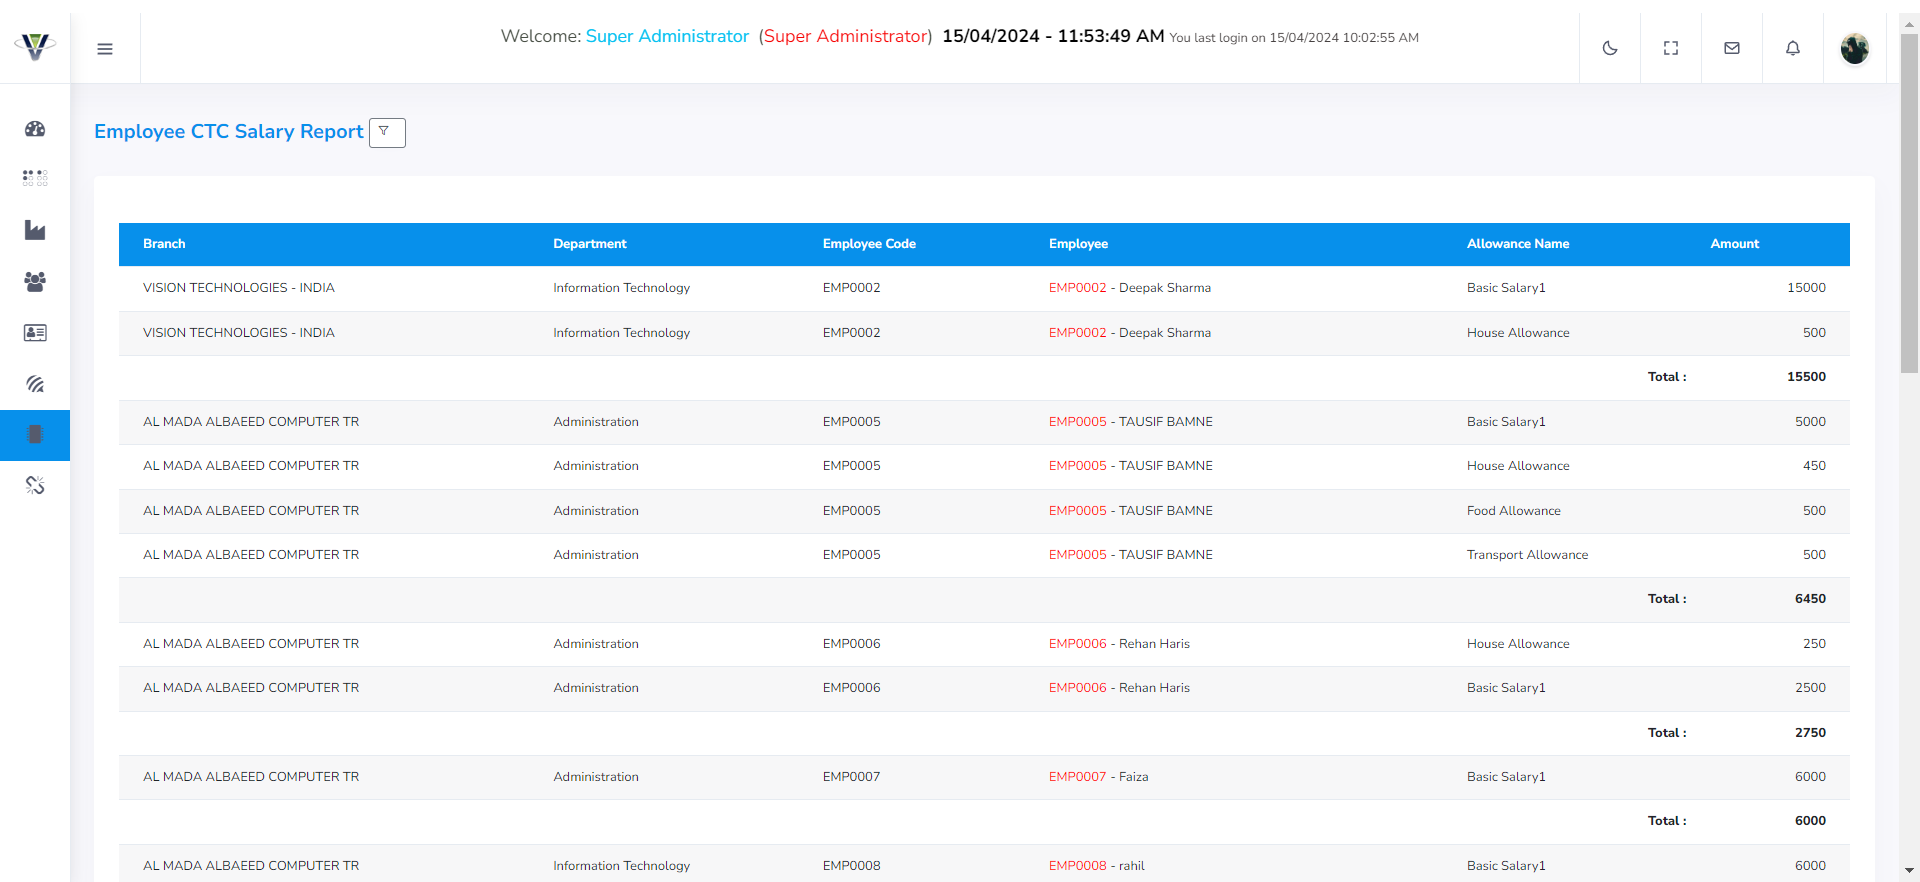Click the Employee CTC Salary Report title
This screenshot has width=1920, height=882.
[229, 132]
